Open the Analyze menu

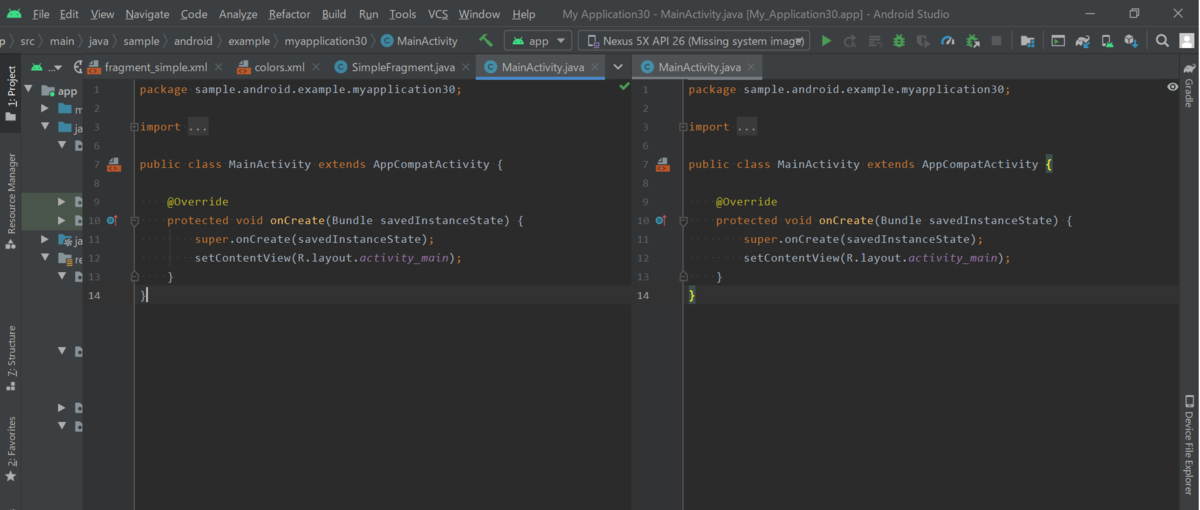coord(237,14)
